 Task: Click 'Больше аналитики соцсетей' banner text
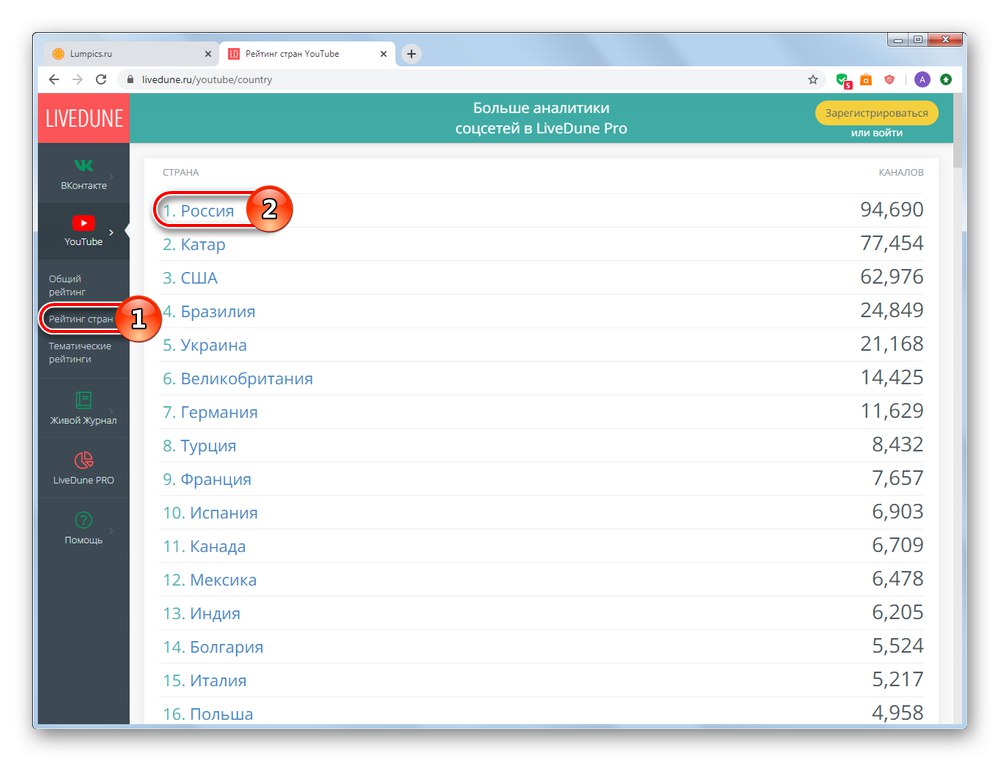coord(541,118)
